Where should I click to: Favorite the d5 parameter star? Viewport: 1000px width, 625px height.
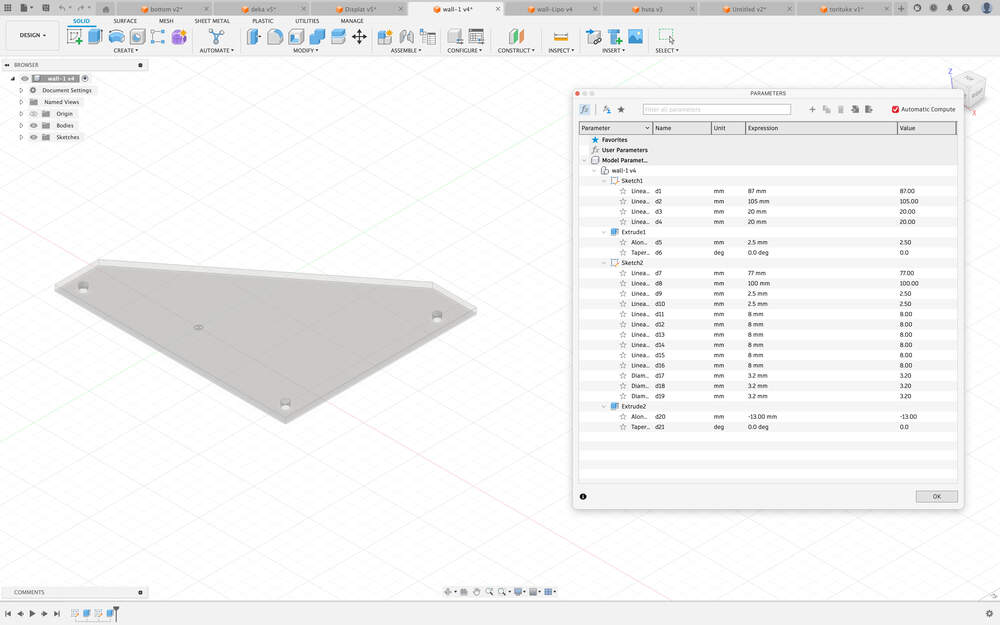click(623, 242)
